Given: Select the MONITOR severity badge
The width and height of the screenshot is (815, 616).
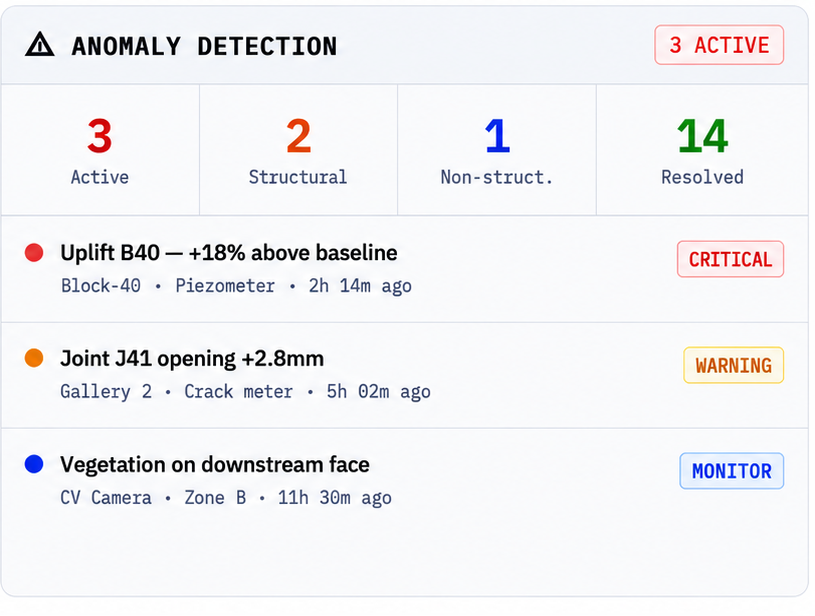Looking at the screenshot, I should click(x=731, y=471).
